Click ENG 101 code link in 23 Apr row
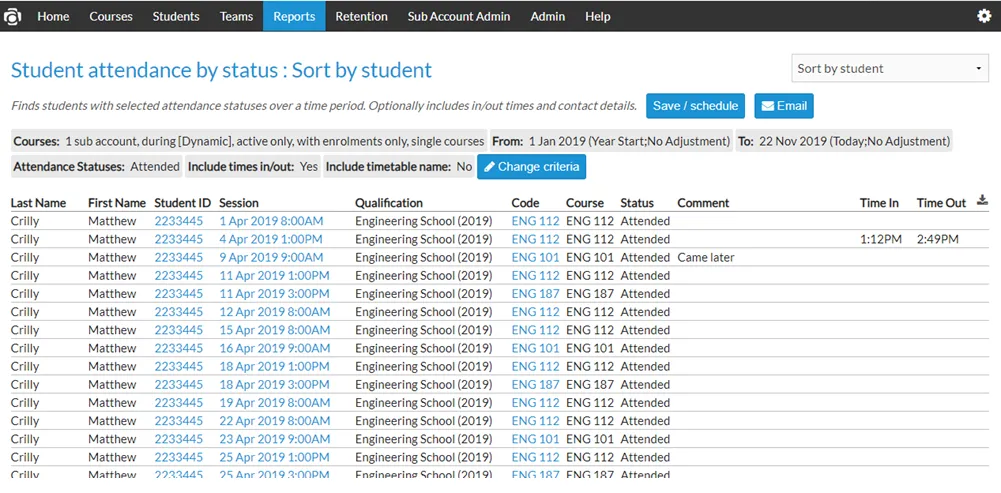Image resolution: width=1001 pixels, height=493 pixels. click(x=535, y=439)
